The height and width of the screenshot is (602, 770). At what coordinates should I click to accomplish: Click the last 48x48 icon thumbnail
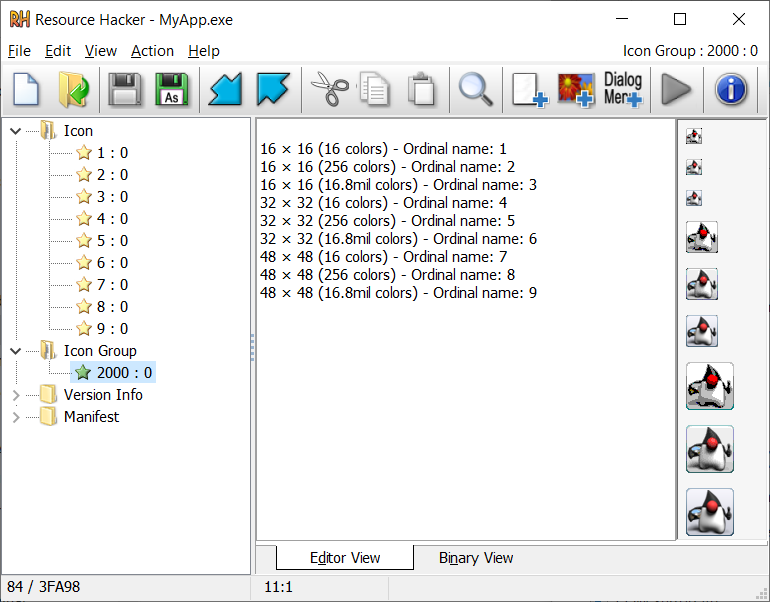tap(710, 512)
